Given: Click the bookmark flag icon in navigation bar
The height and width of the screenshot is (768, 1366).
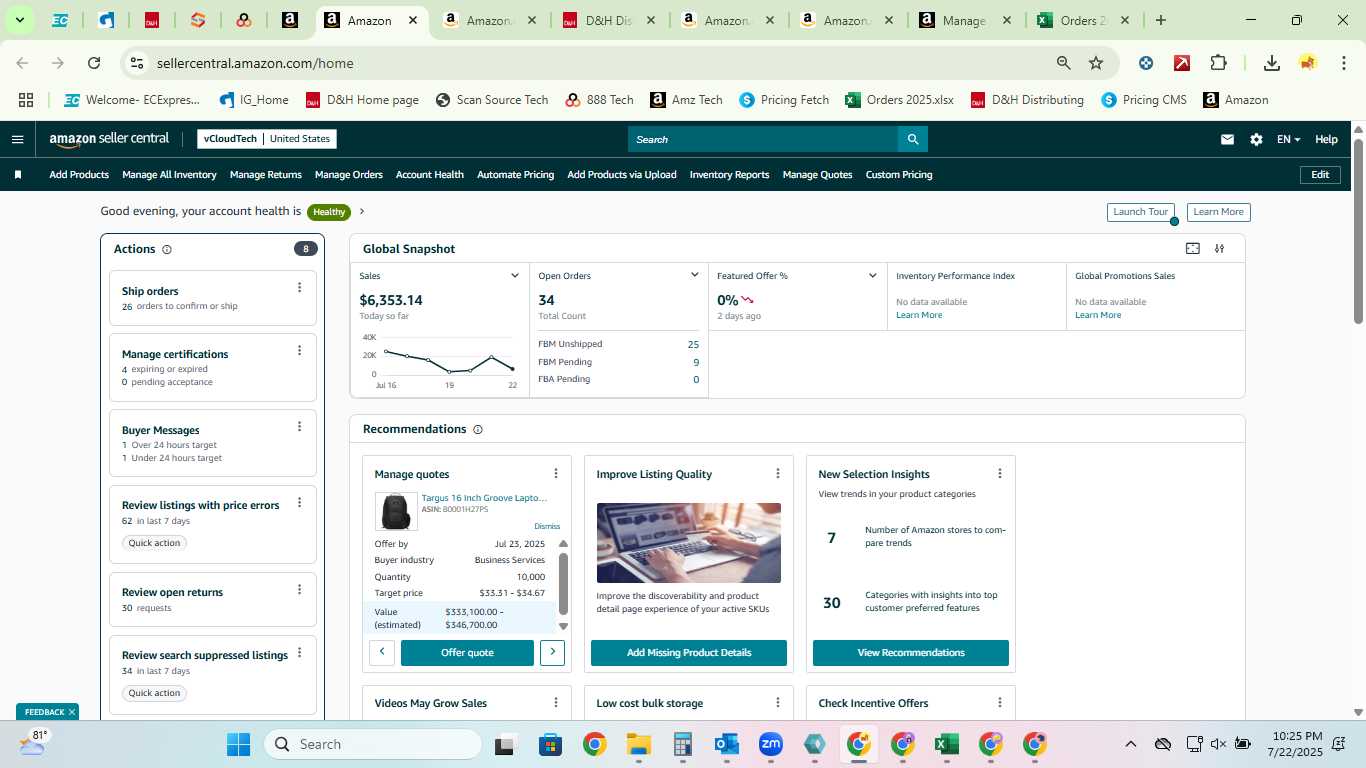Looking at the screenshot, I should point(18,175).
